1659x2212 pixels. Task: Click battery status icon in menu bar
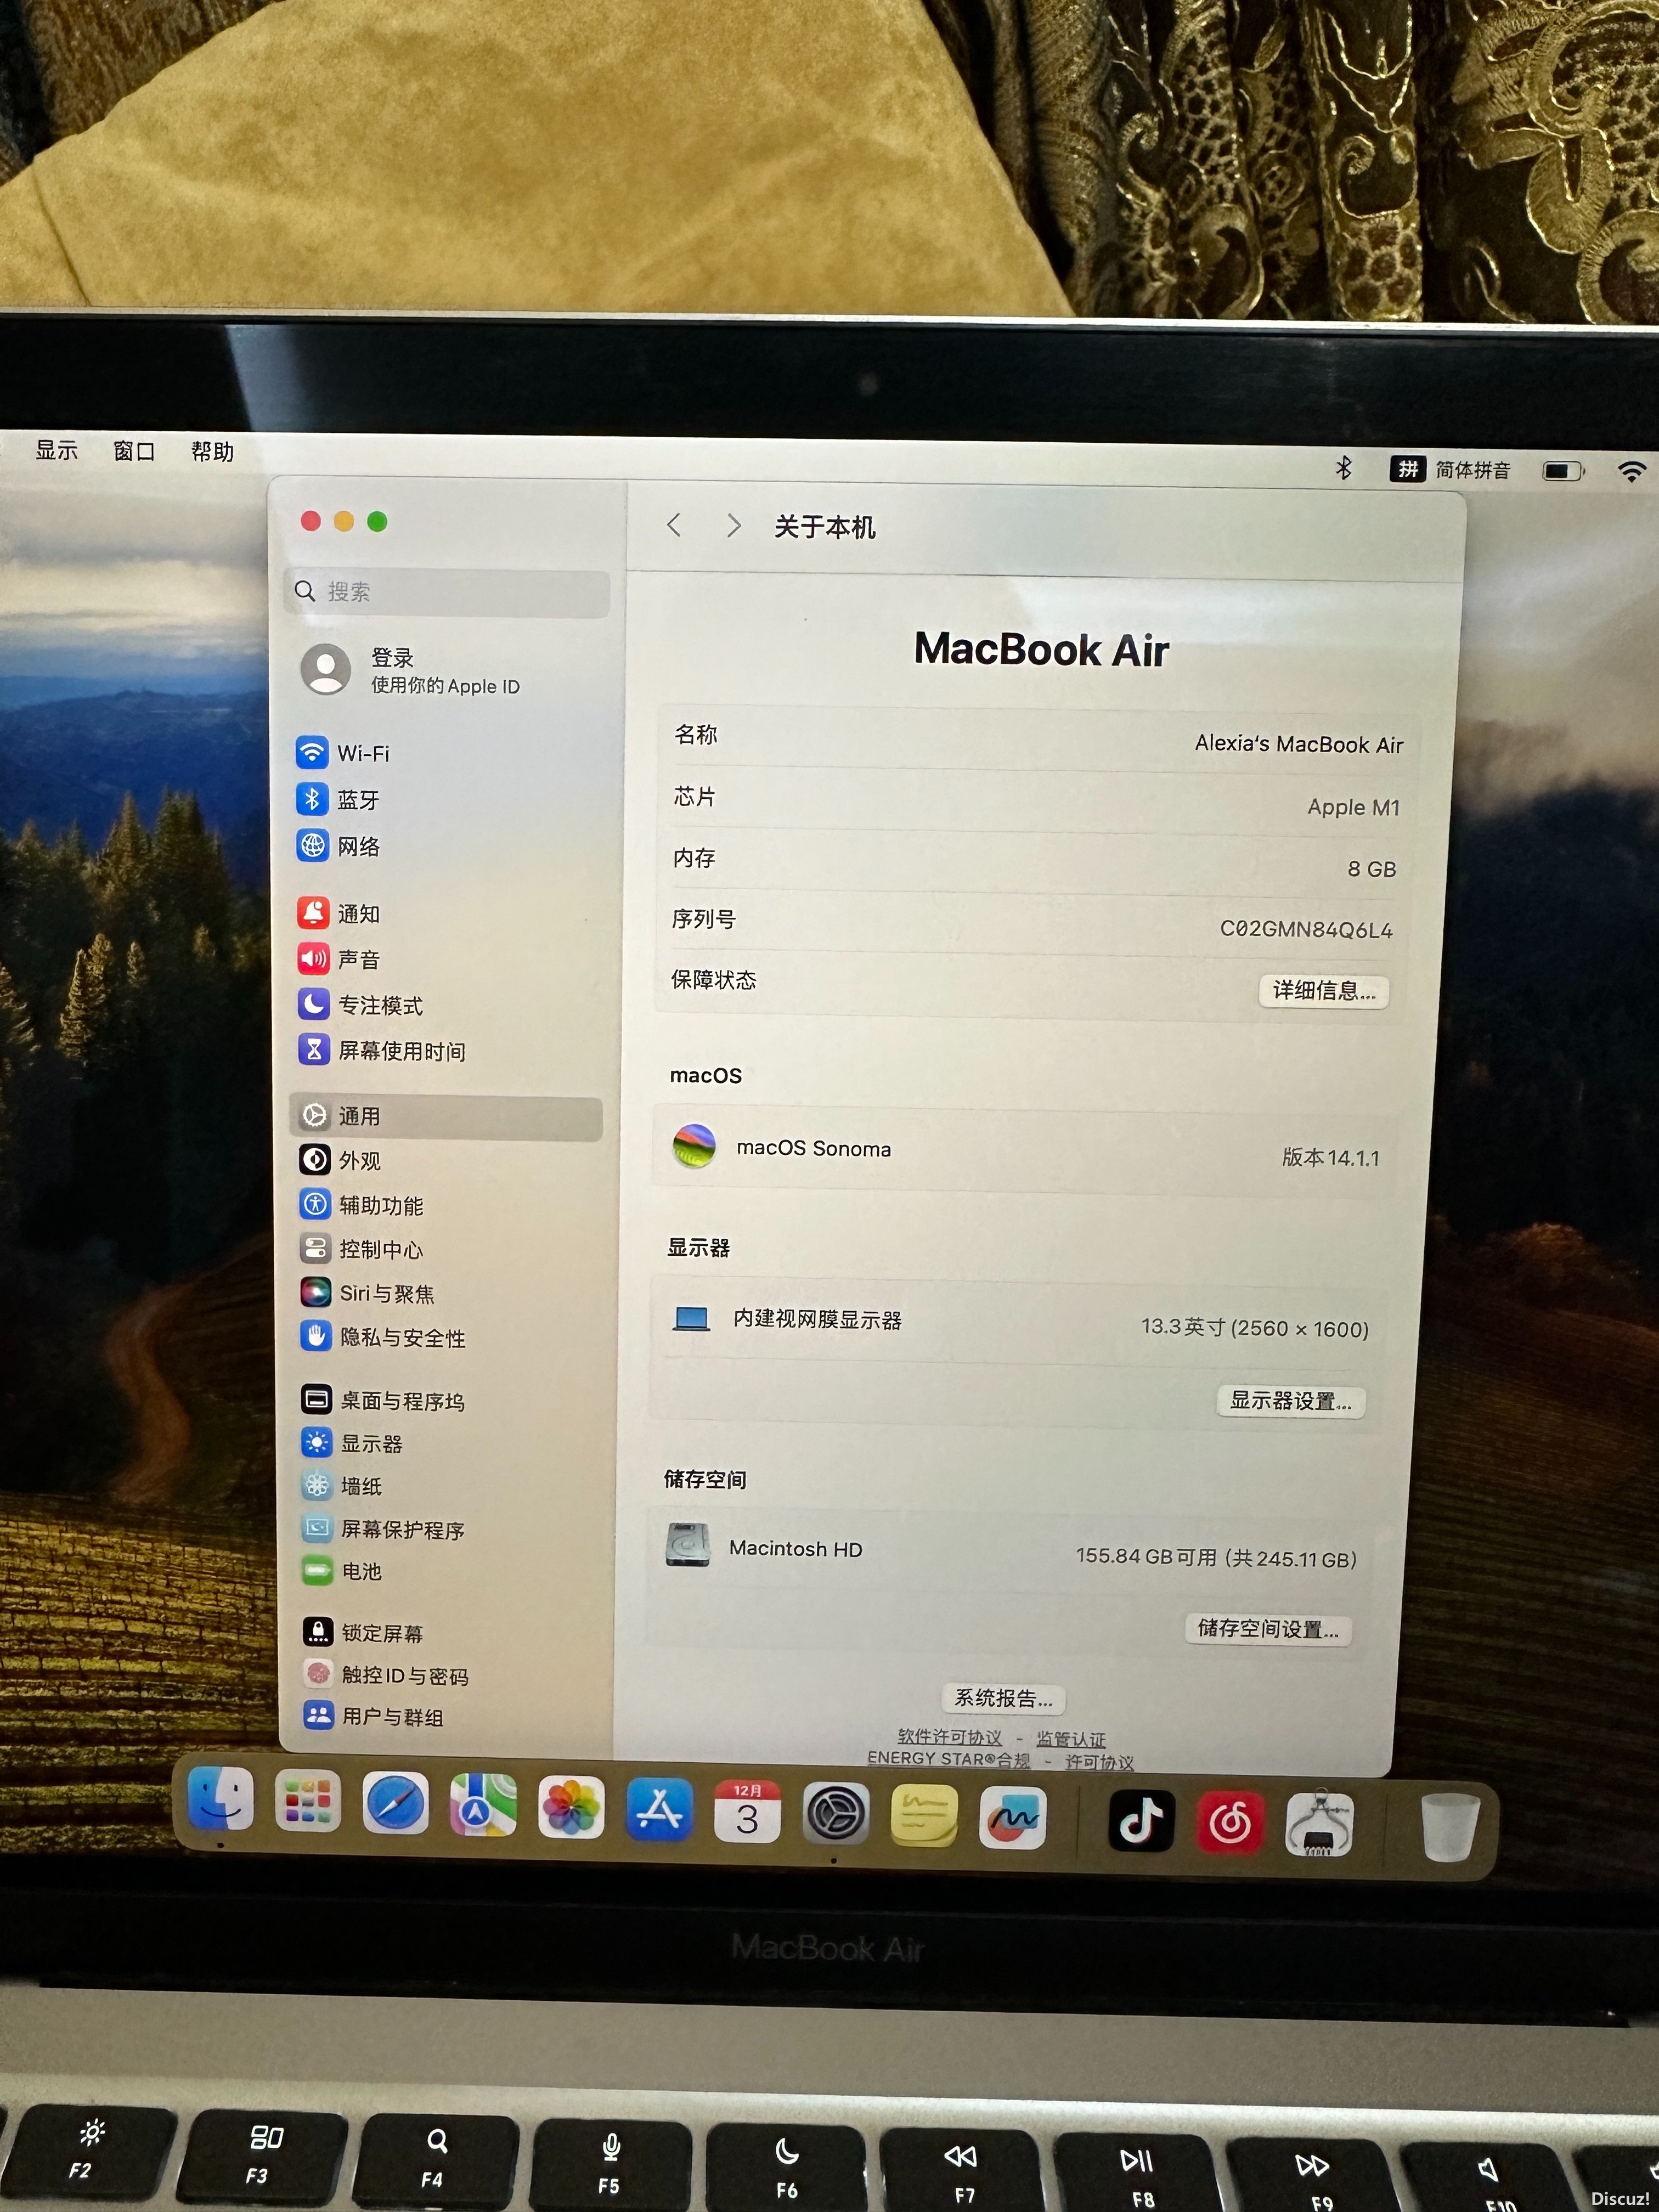[1563, 470]
